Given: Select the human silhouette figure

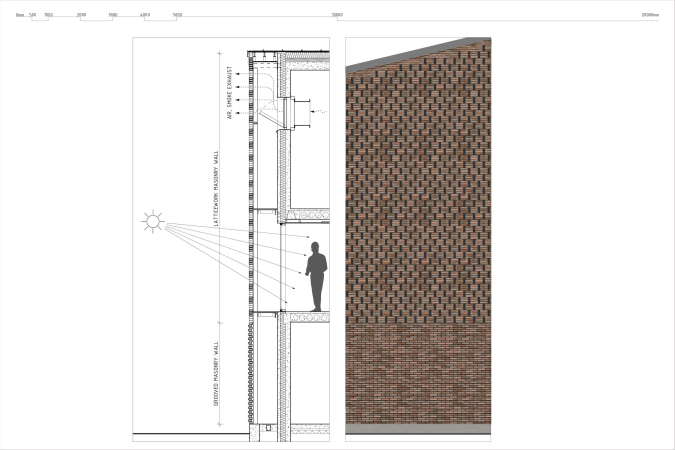Looking at the screenshot, I should (316, 276).
